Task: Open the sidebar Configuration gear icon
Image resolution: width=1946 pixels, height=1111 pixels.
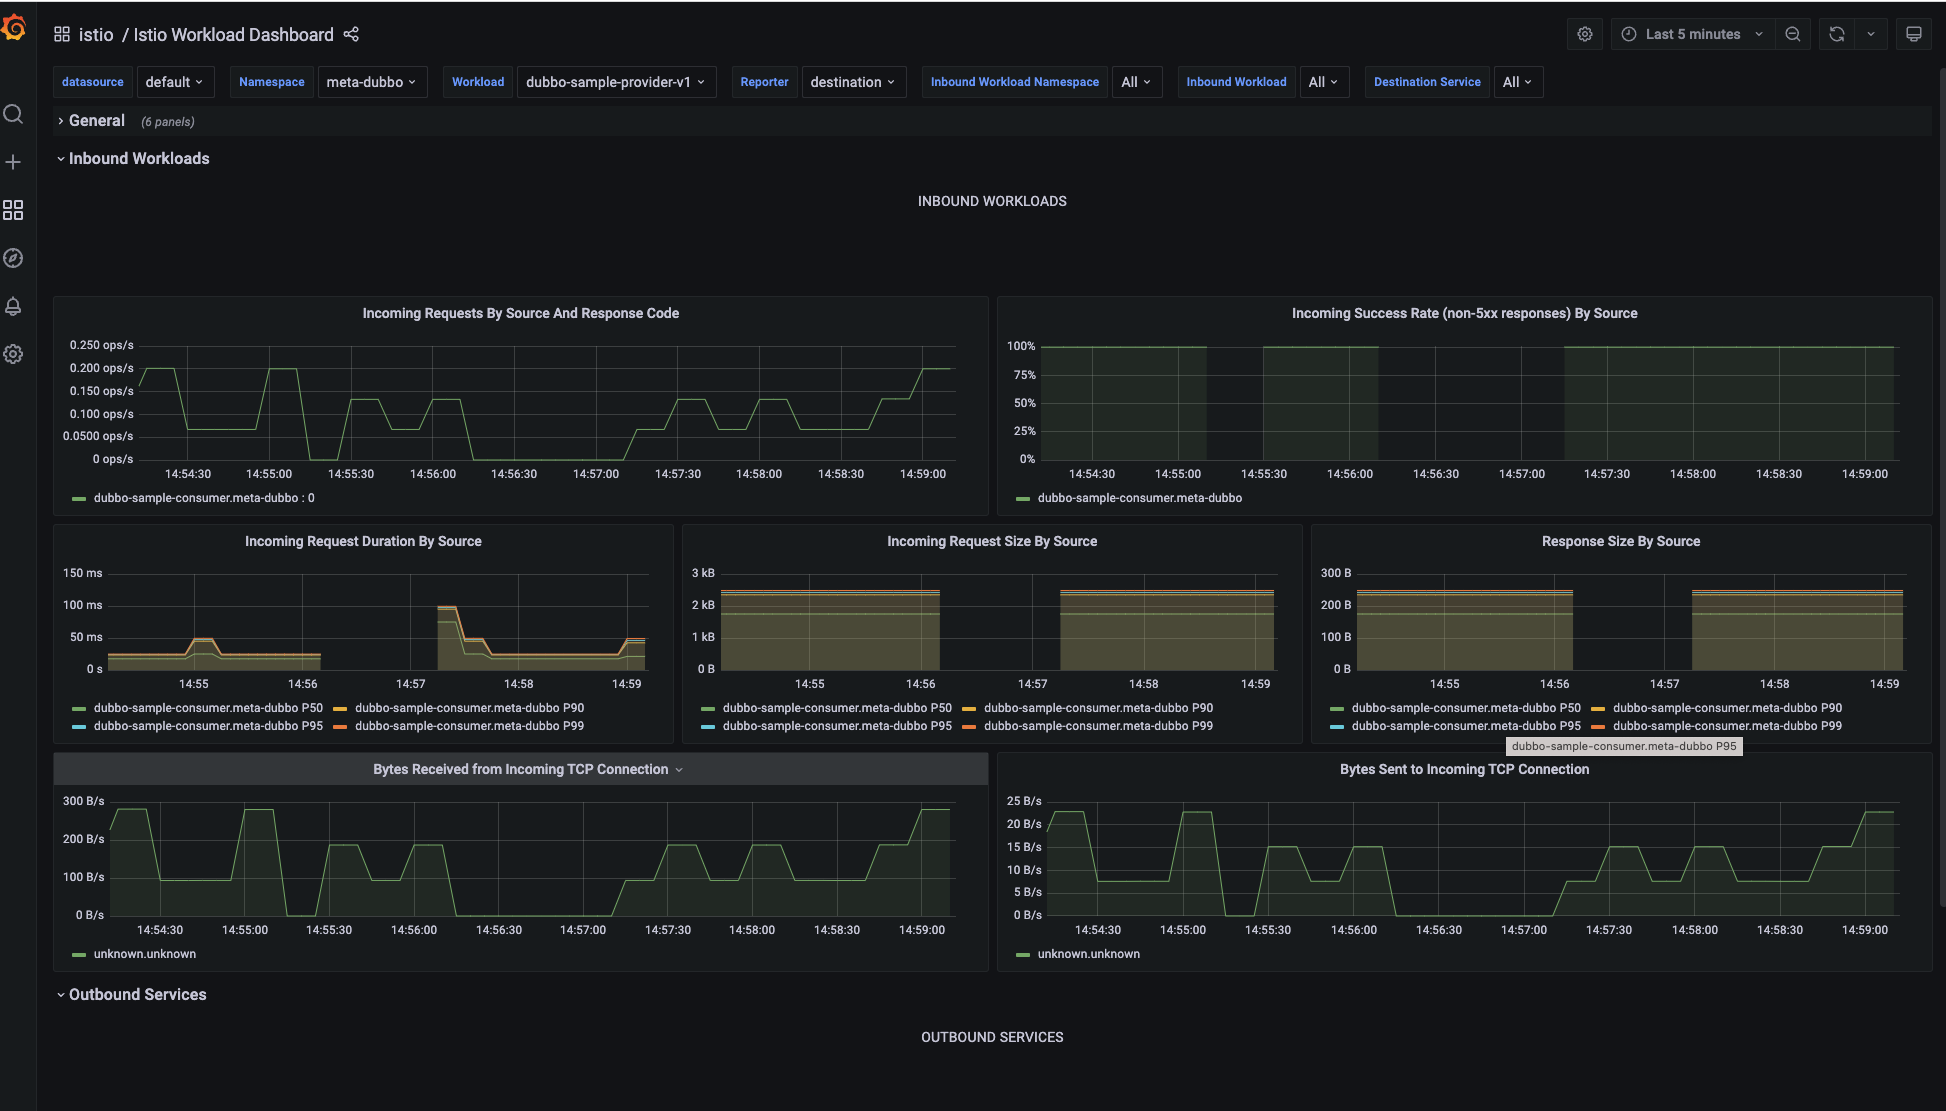Action: coord(13,354)
